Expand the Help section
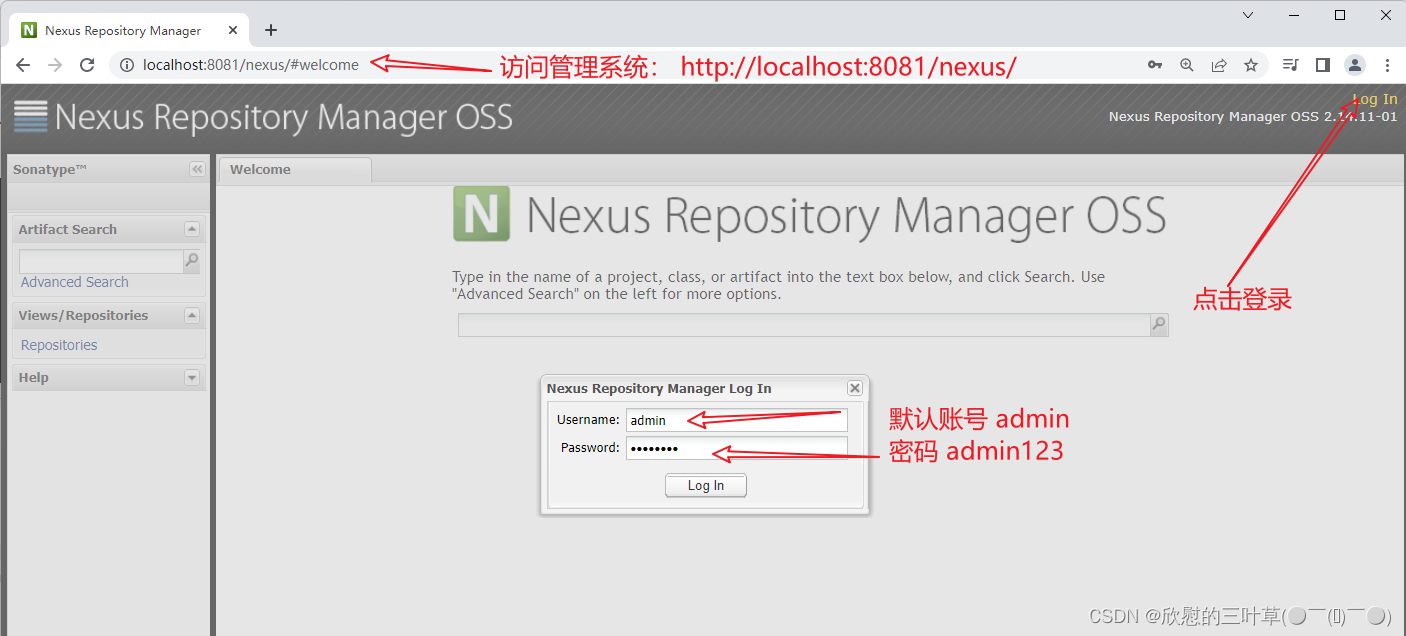Screen dimensions: 1406x636 [192, 378]
